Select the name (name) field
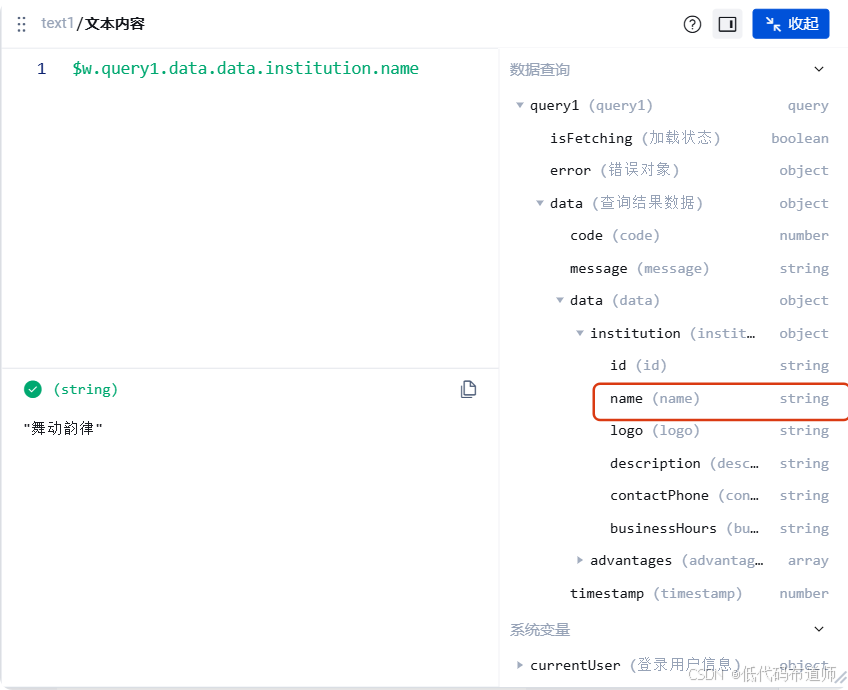The width and height of the screenshot is (848, 690). [x=720, y=400]
